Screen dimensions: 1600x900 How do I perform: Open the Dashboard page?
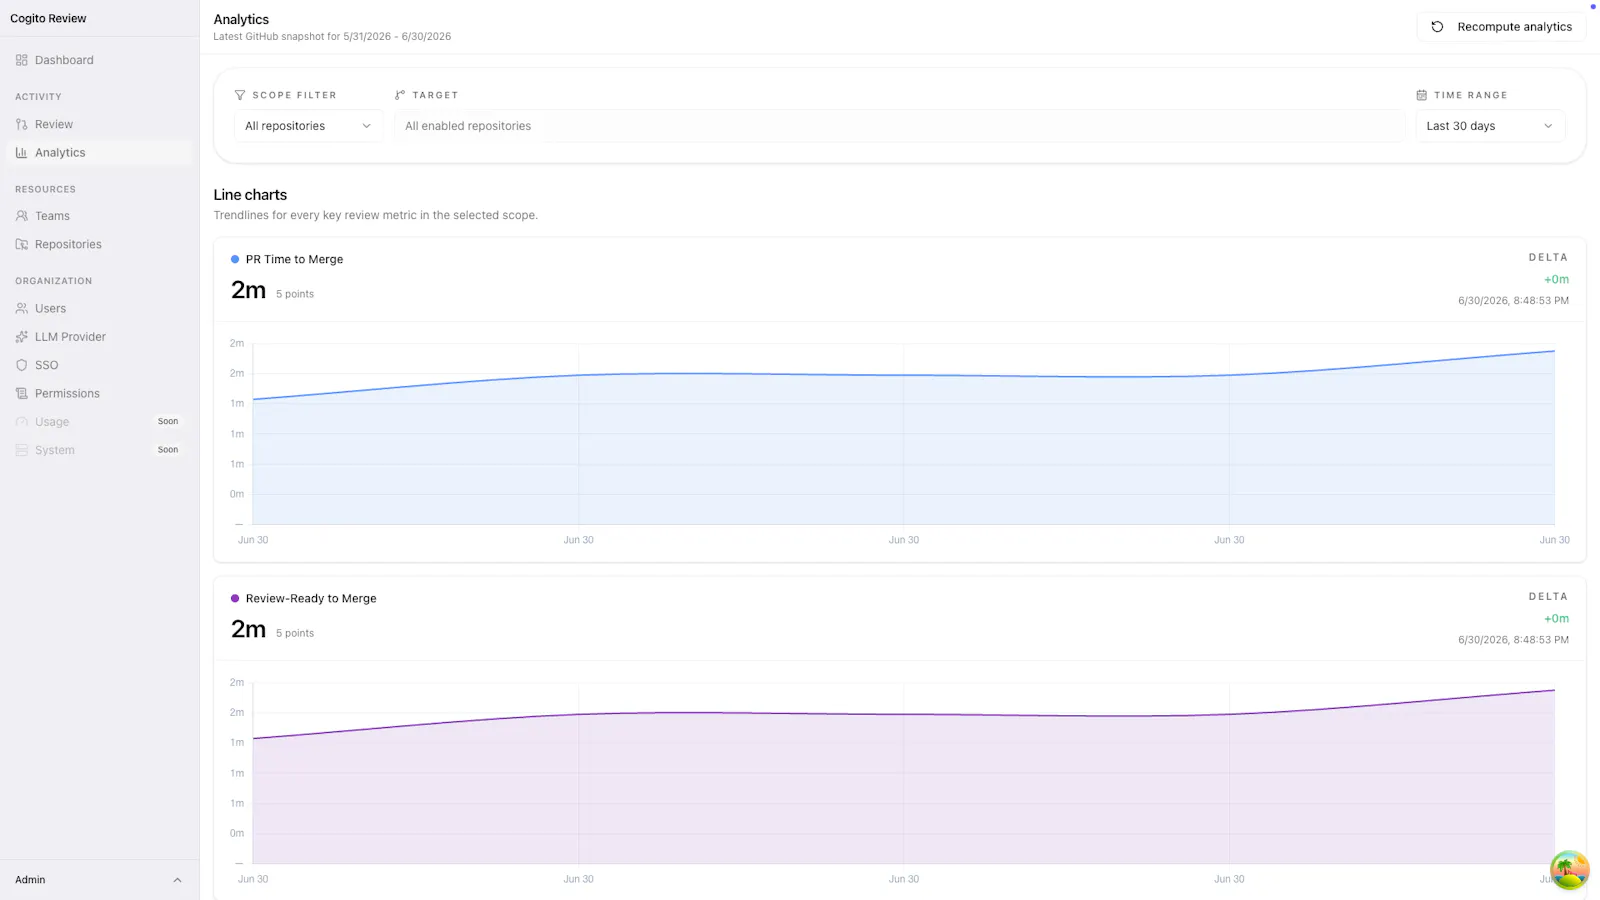(99, 60)
